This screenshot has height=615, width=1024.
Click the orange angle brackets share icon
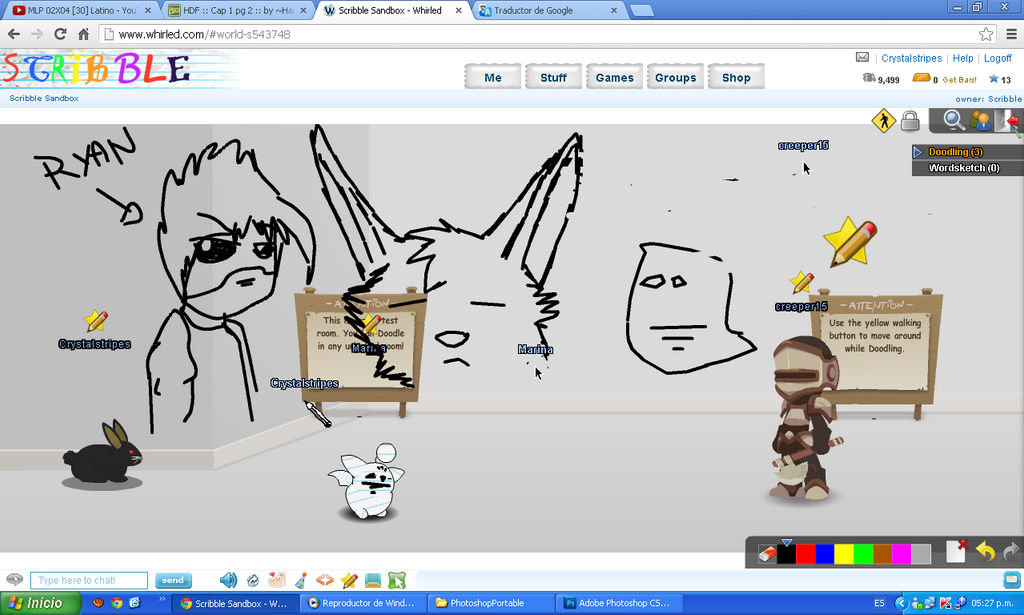325,580
